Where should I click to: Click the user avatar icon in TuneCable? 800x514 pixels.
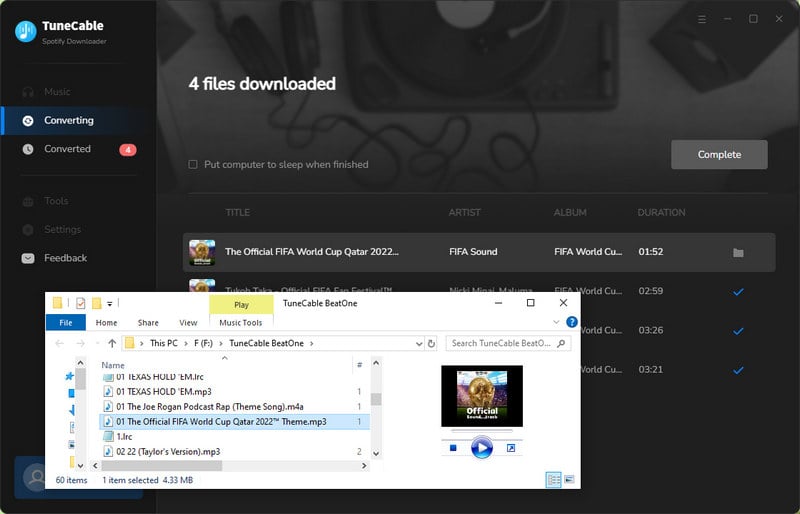(35, 477)
